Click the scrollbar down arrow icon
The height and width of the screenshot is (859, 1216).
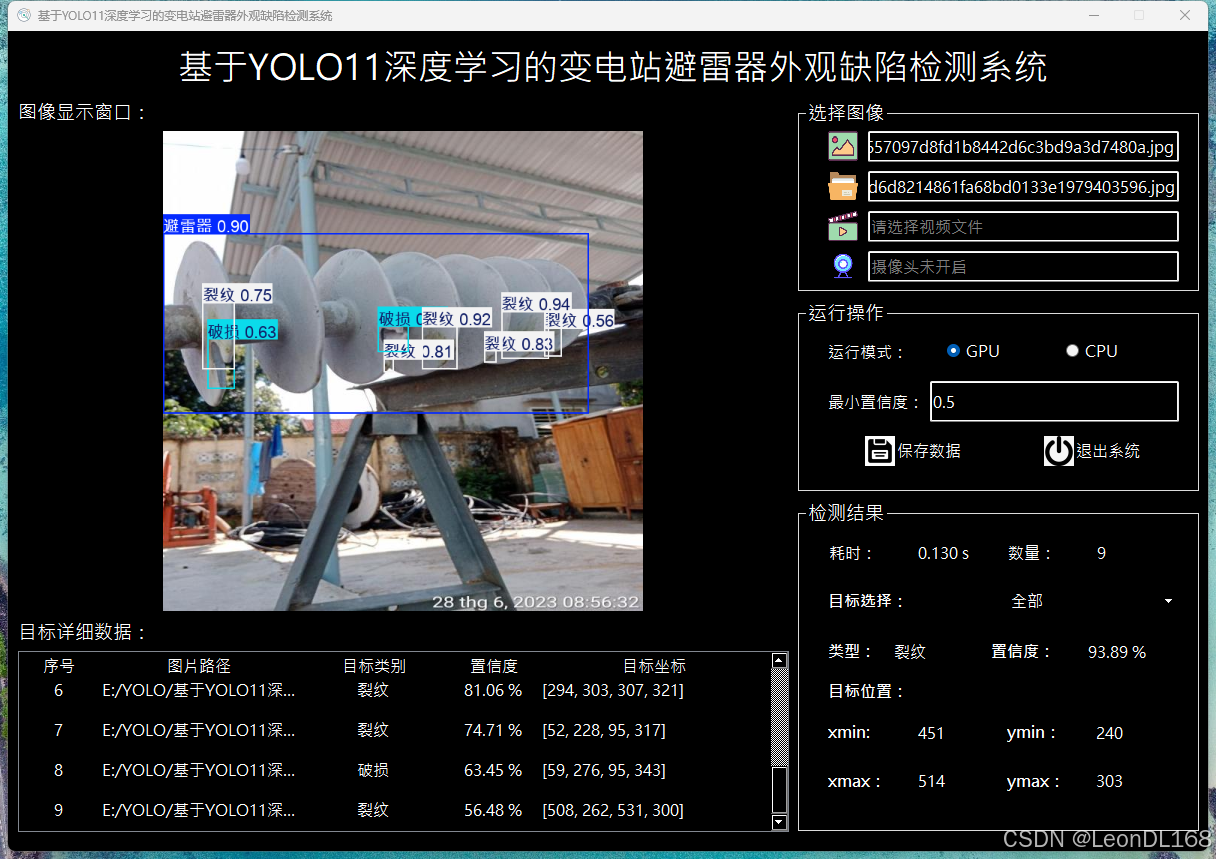(x=779, y=822)
